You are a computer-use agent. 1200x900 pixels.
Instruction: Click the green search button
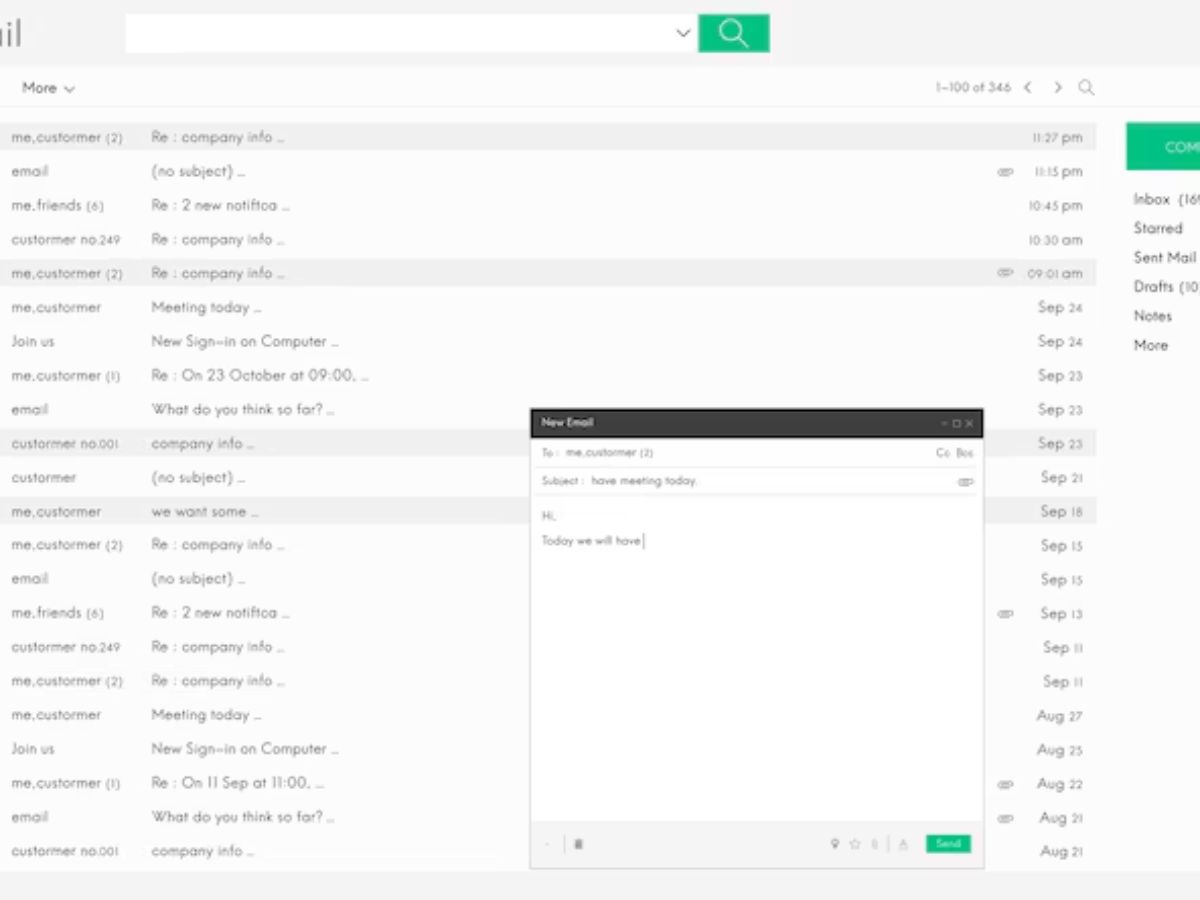click(x=733, y=33)
